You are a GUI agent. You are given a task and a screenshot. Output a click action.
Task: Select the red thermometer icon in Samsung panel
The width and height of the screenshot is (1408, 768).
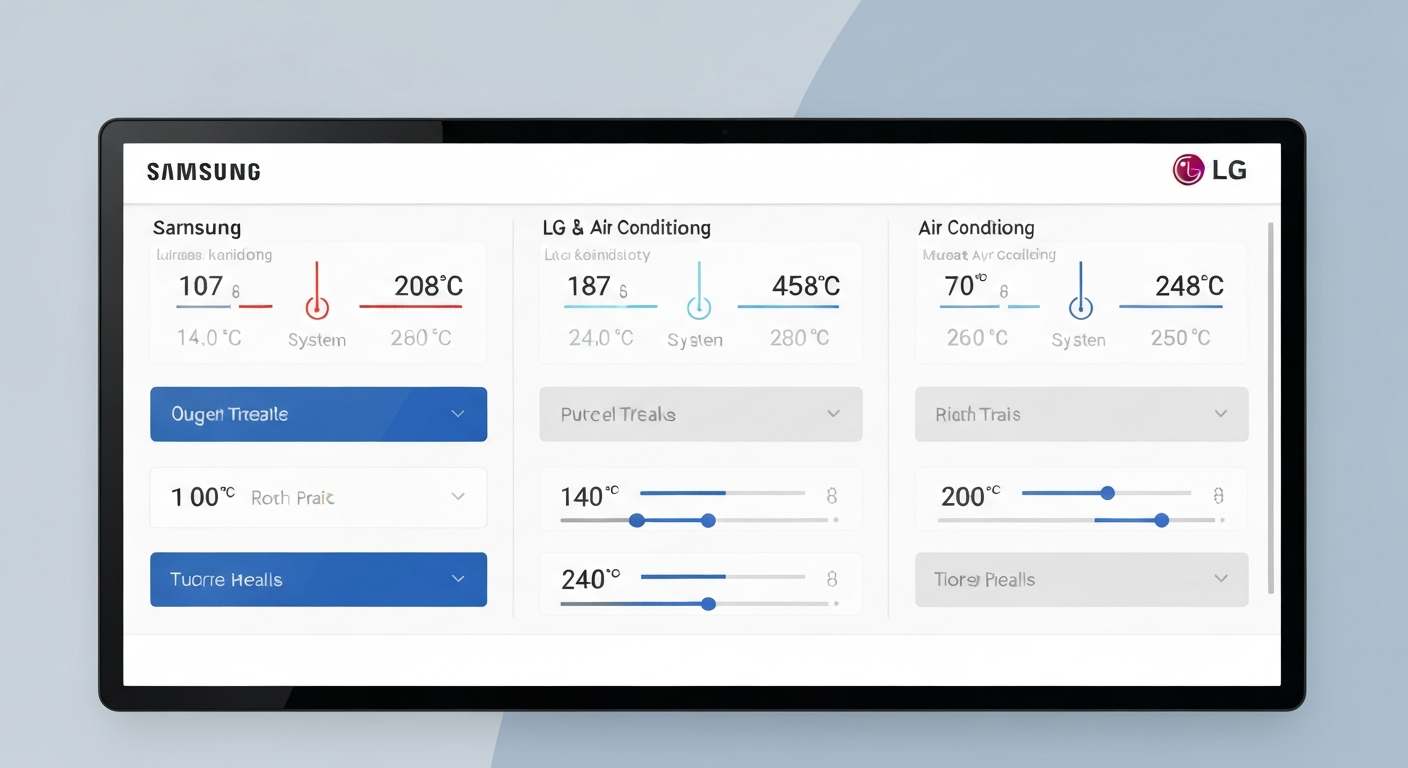317,292
